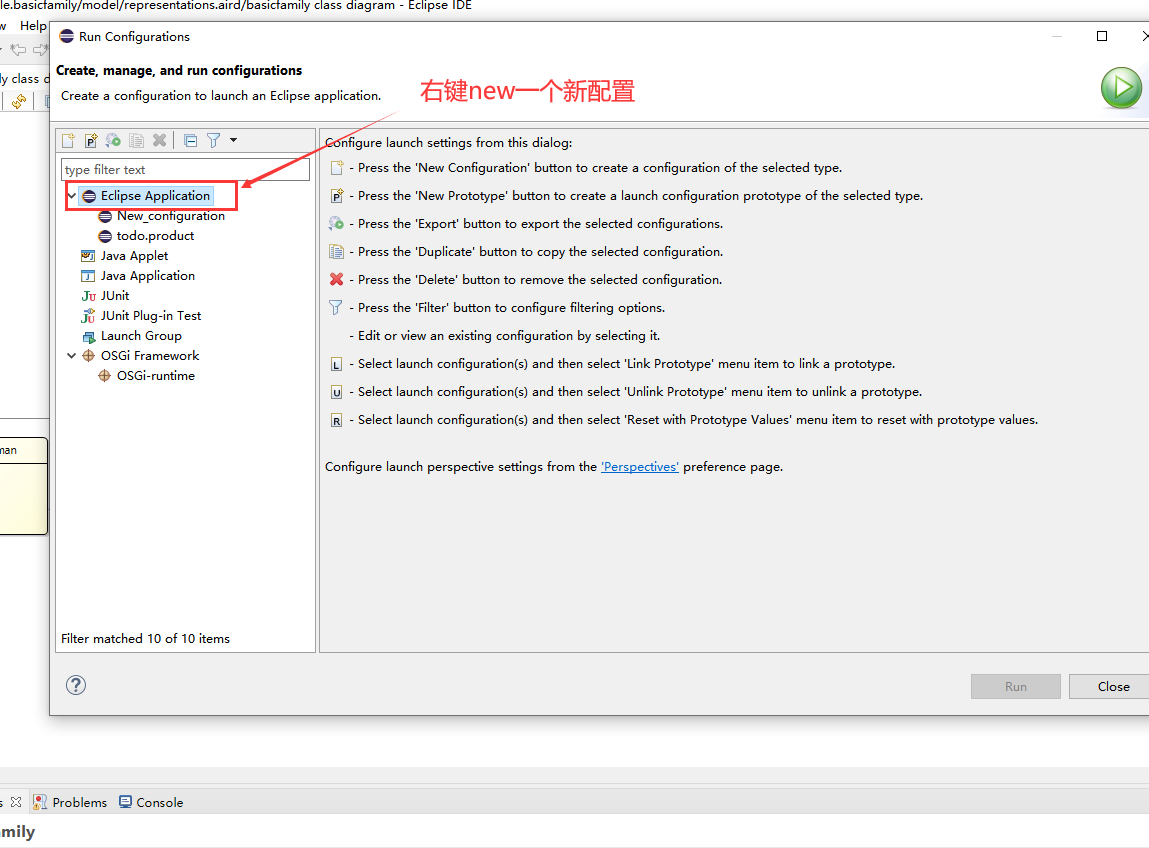Switch to the Console tab
The image size is (1149, 848).
pyautogui.click(x=151, y=803)
